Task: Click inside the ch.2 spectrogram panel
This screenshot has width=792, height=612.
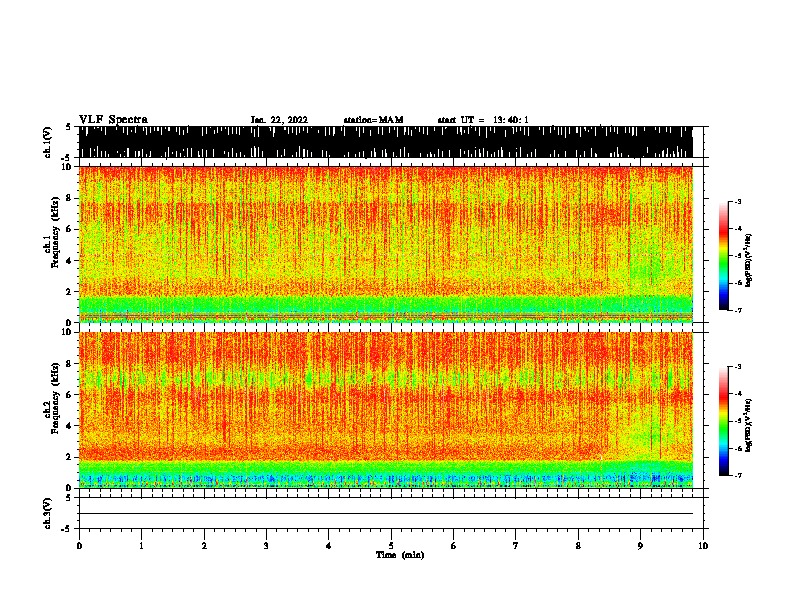Action: (385, 410)
